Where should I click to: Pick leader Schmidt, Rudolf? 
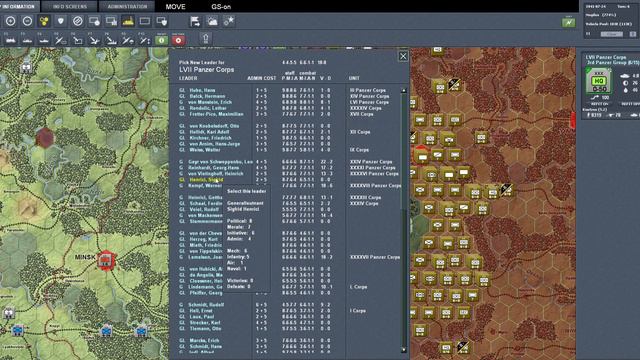click(206, 305)
